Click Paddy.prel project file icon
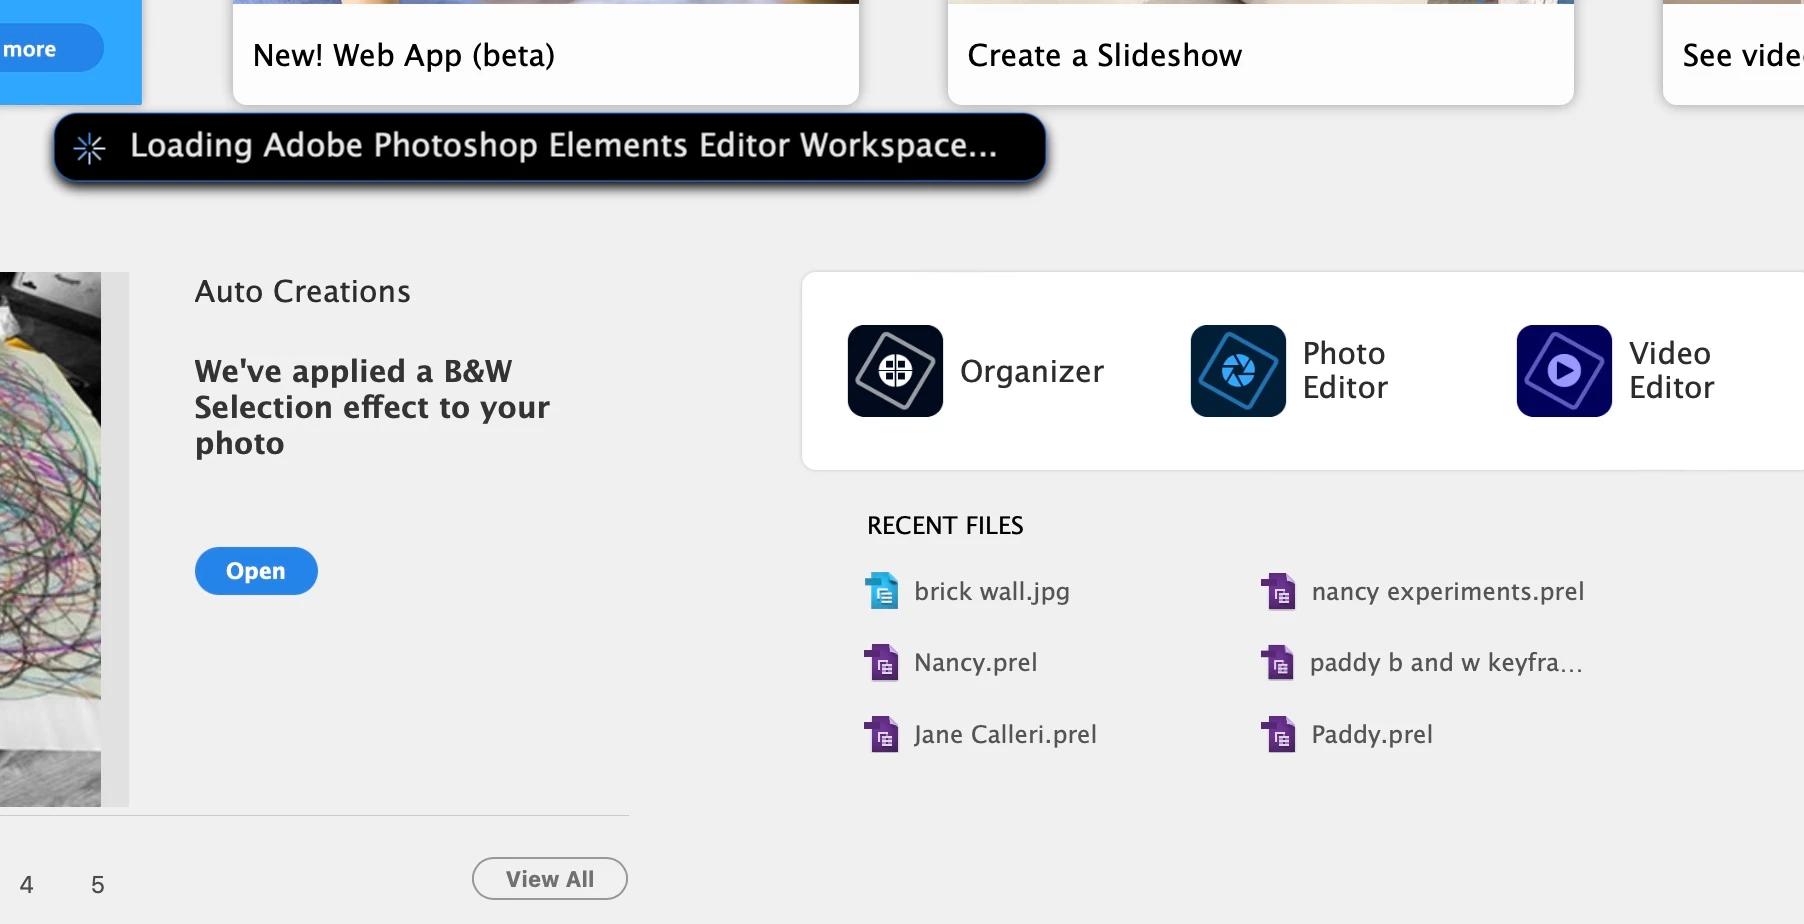 click(x=1279, y=734)
